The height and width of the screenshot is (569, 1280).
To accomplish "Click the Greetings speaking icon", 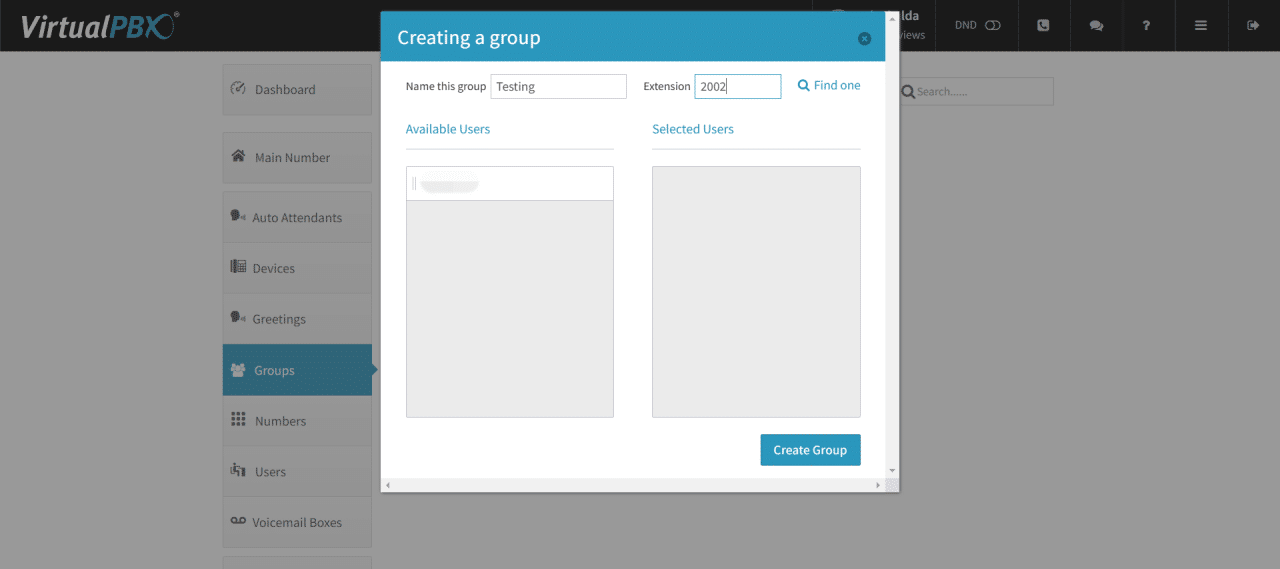I will pyautogui.click(x=238, y=318).
